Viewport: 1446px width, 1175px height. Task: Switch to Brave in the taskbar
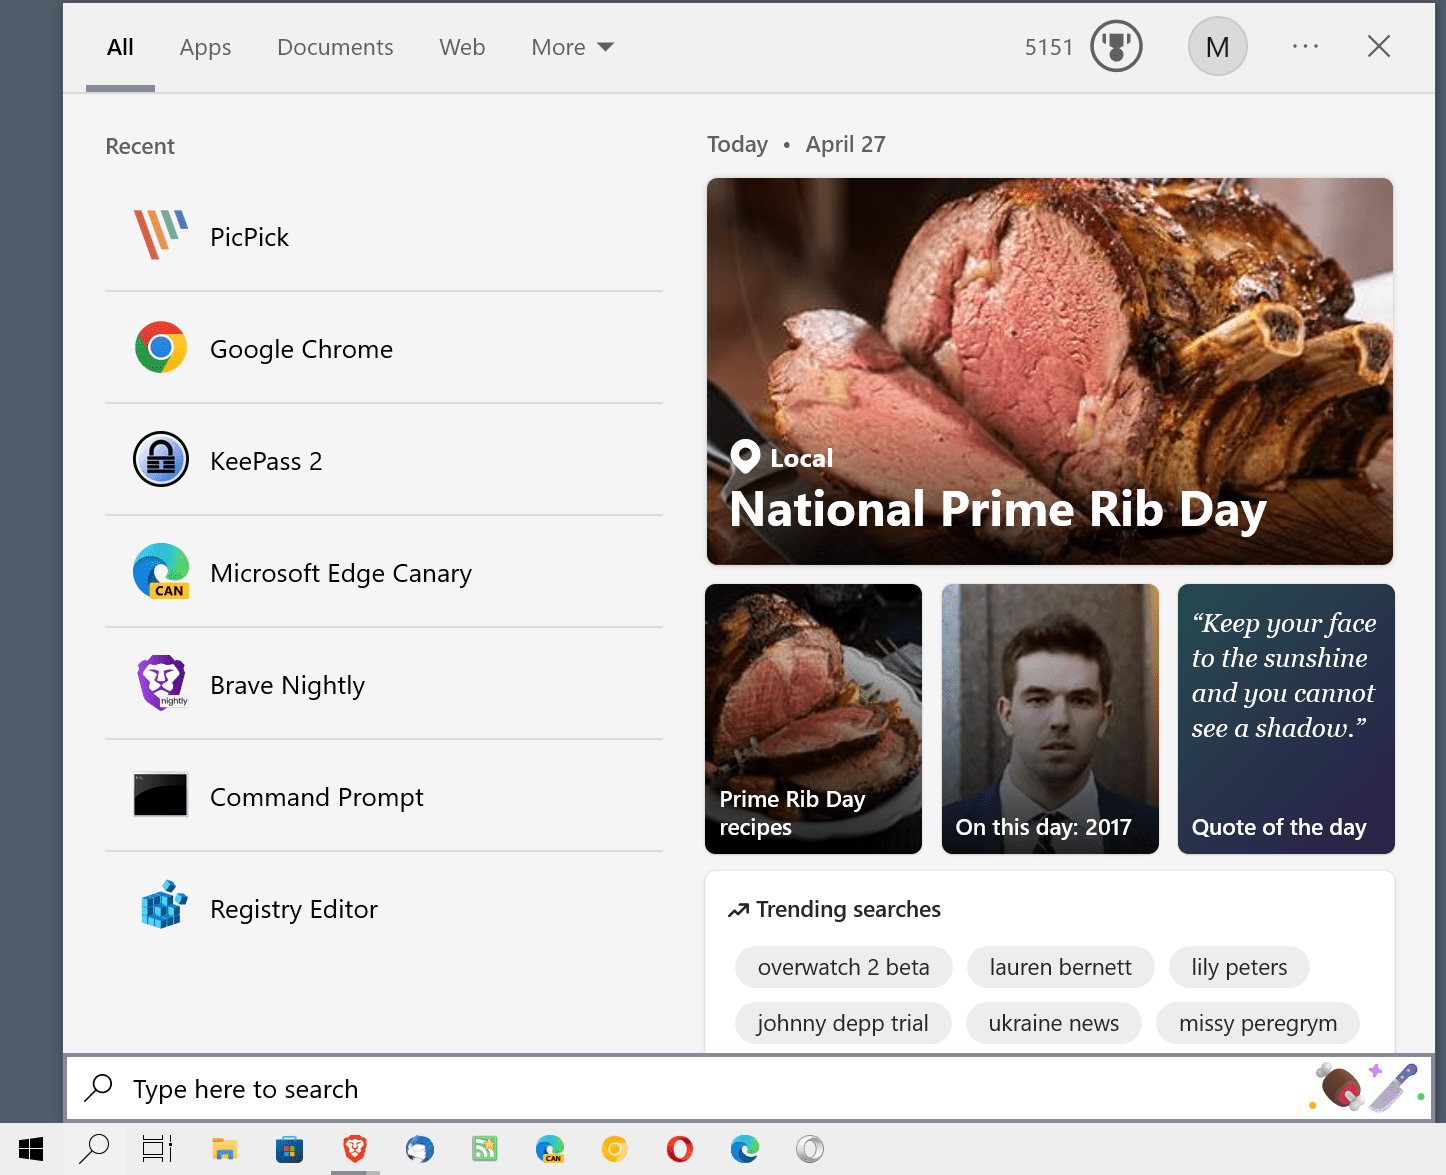(355, 1149)
